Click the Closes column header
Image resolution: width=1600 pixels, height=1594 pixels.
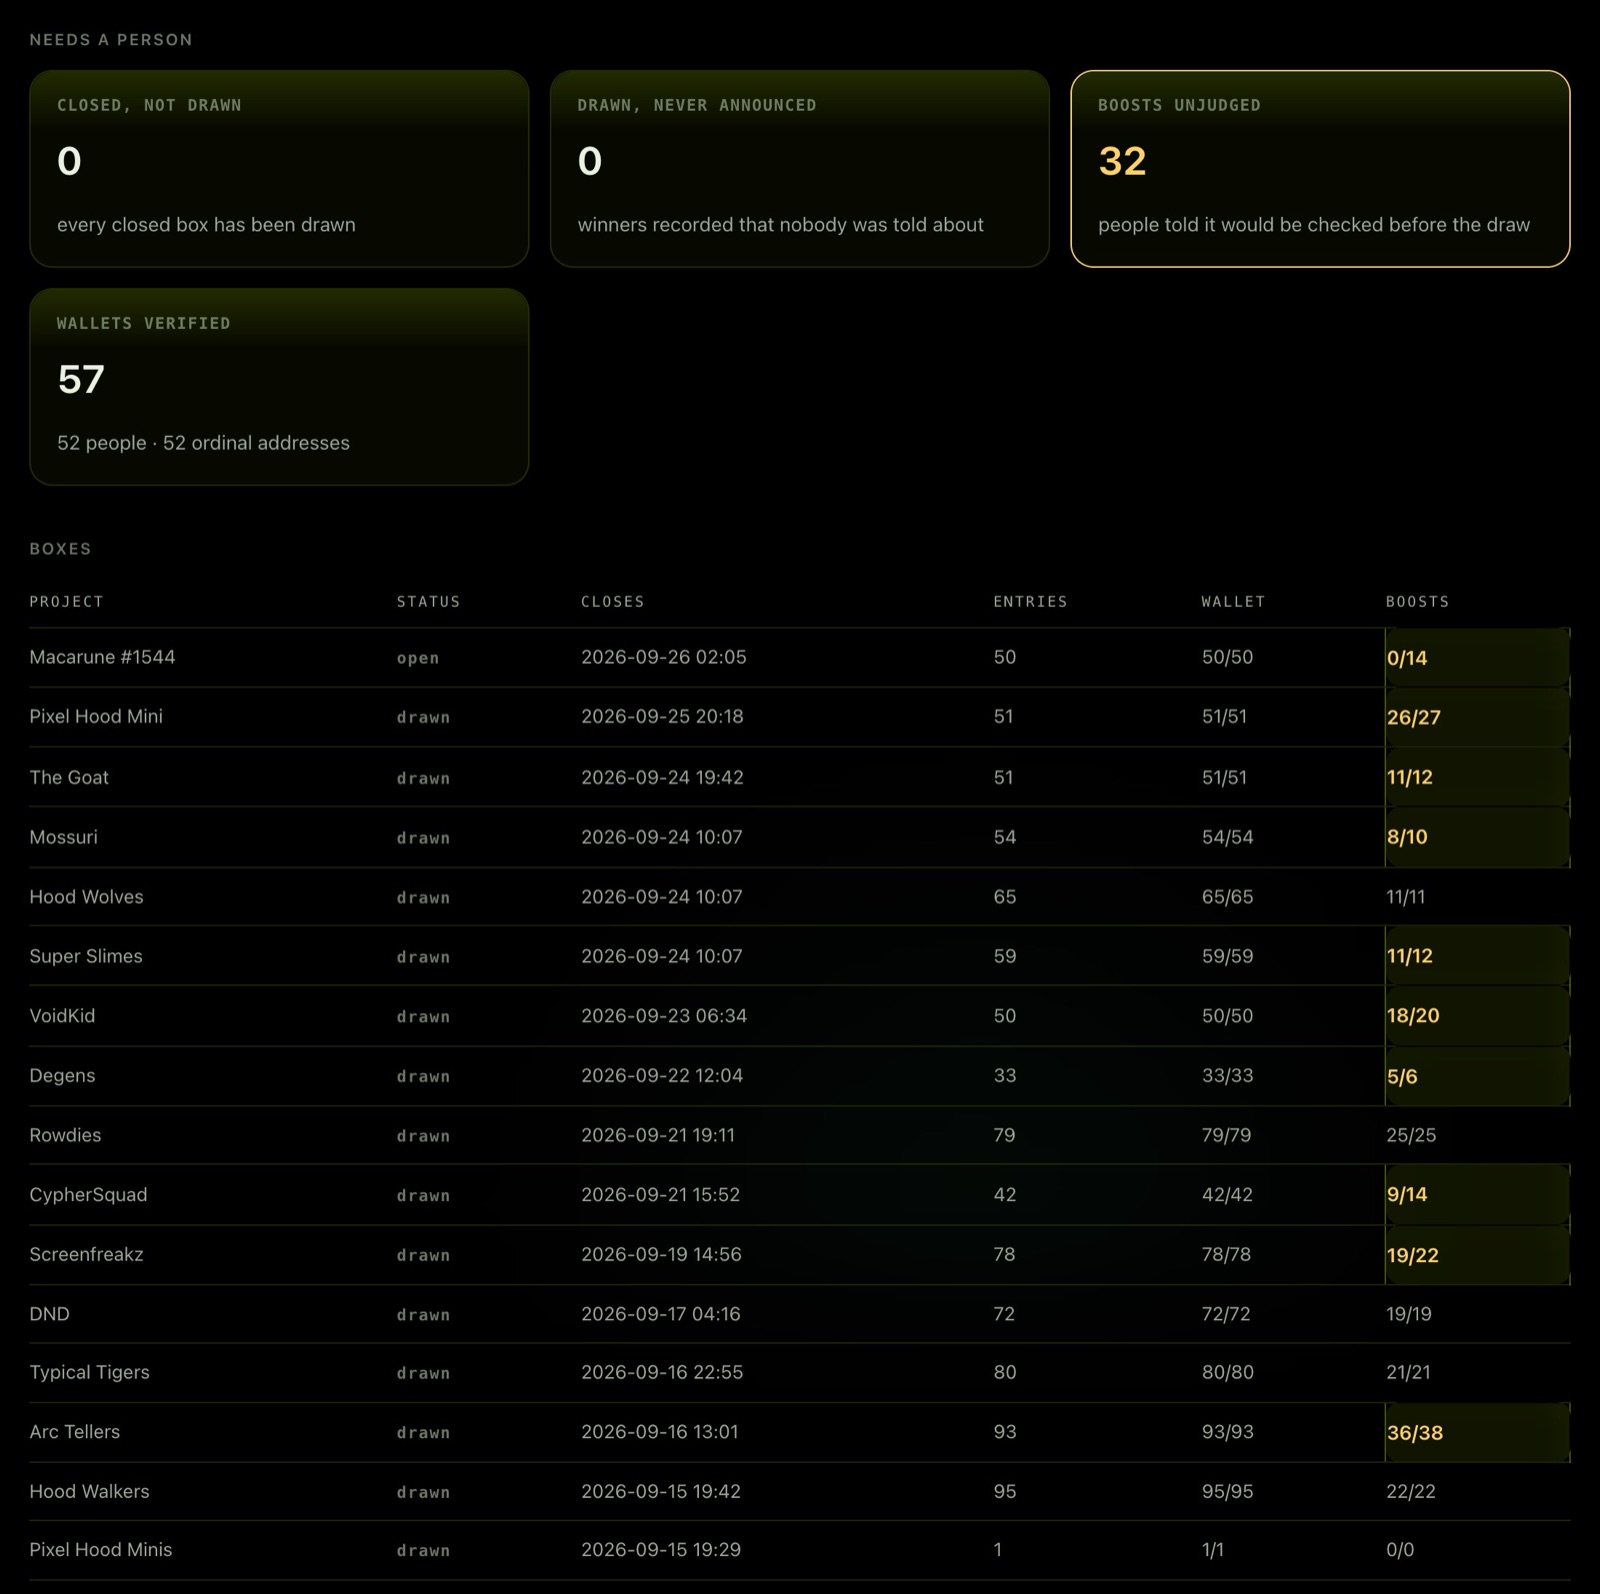[613, 602]
